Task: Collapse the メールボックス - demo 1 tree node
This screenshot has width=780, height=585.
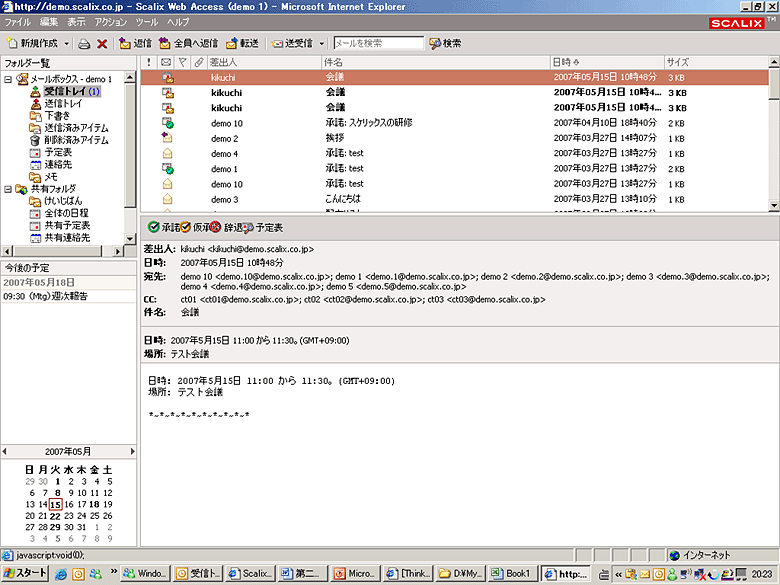Action: 8,79
